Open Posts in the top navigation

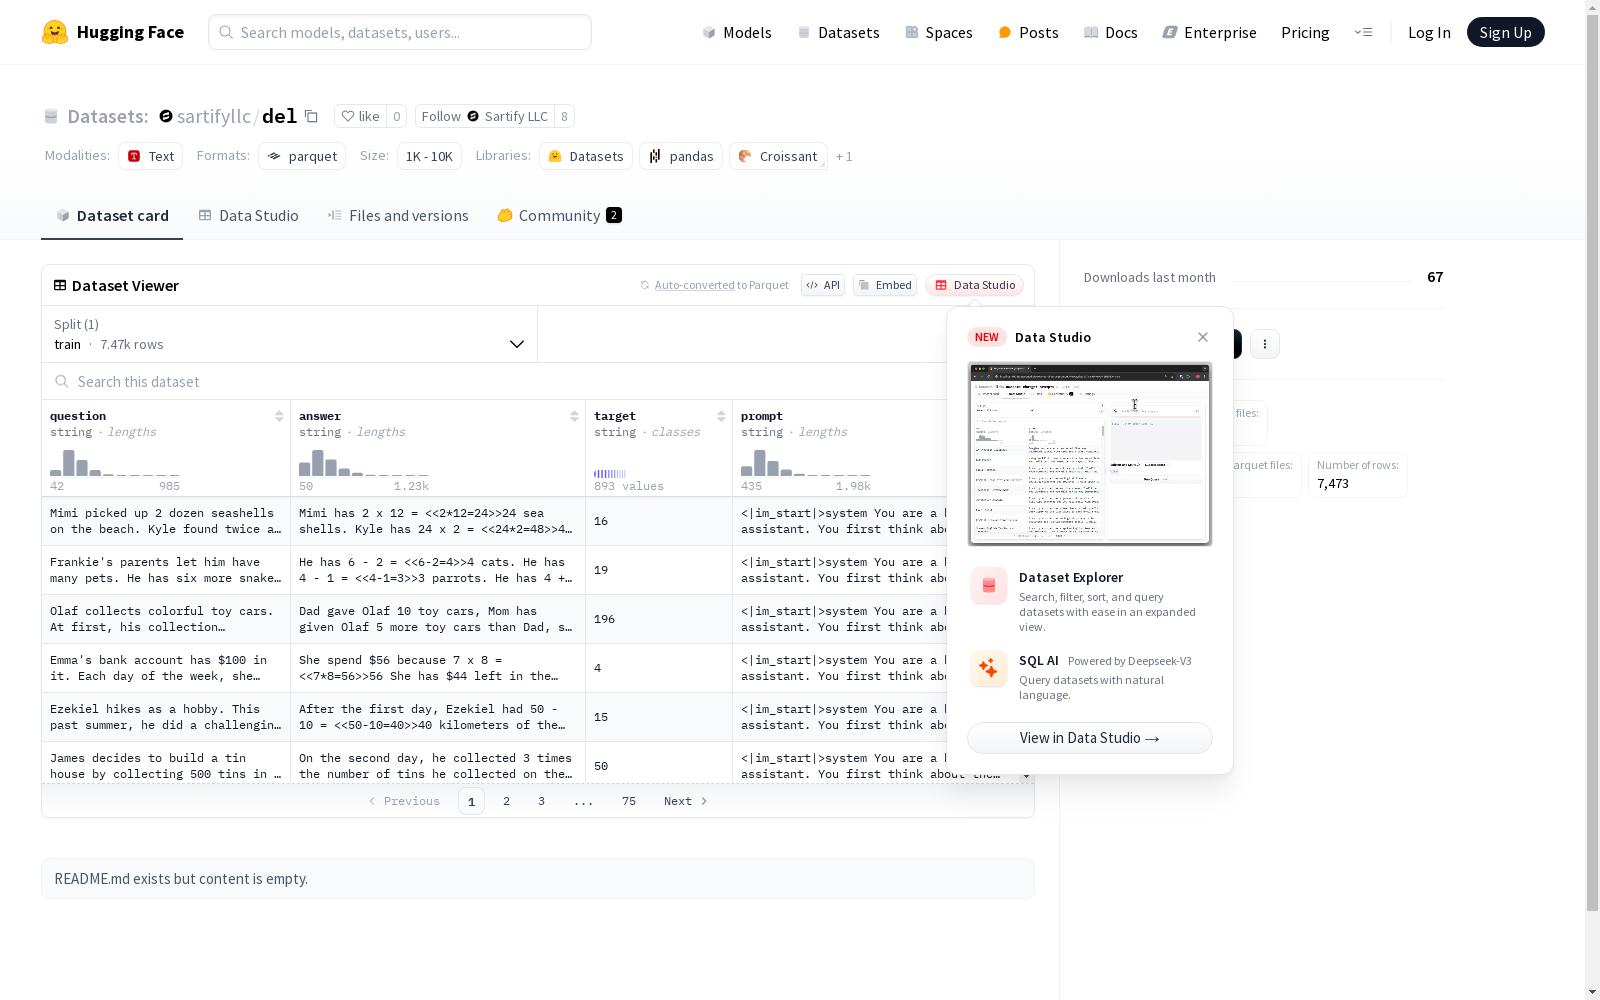click(1028, 32)
